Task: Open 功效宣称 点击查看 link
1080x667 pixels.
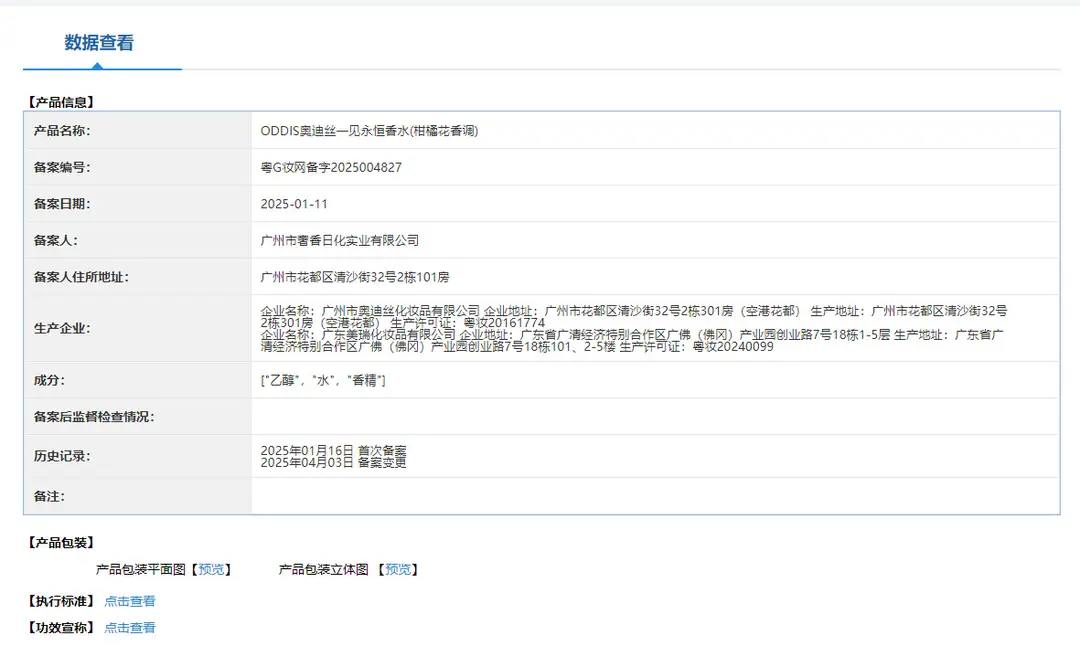Action: (129, 628)
